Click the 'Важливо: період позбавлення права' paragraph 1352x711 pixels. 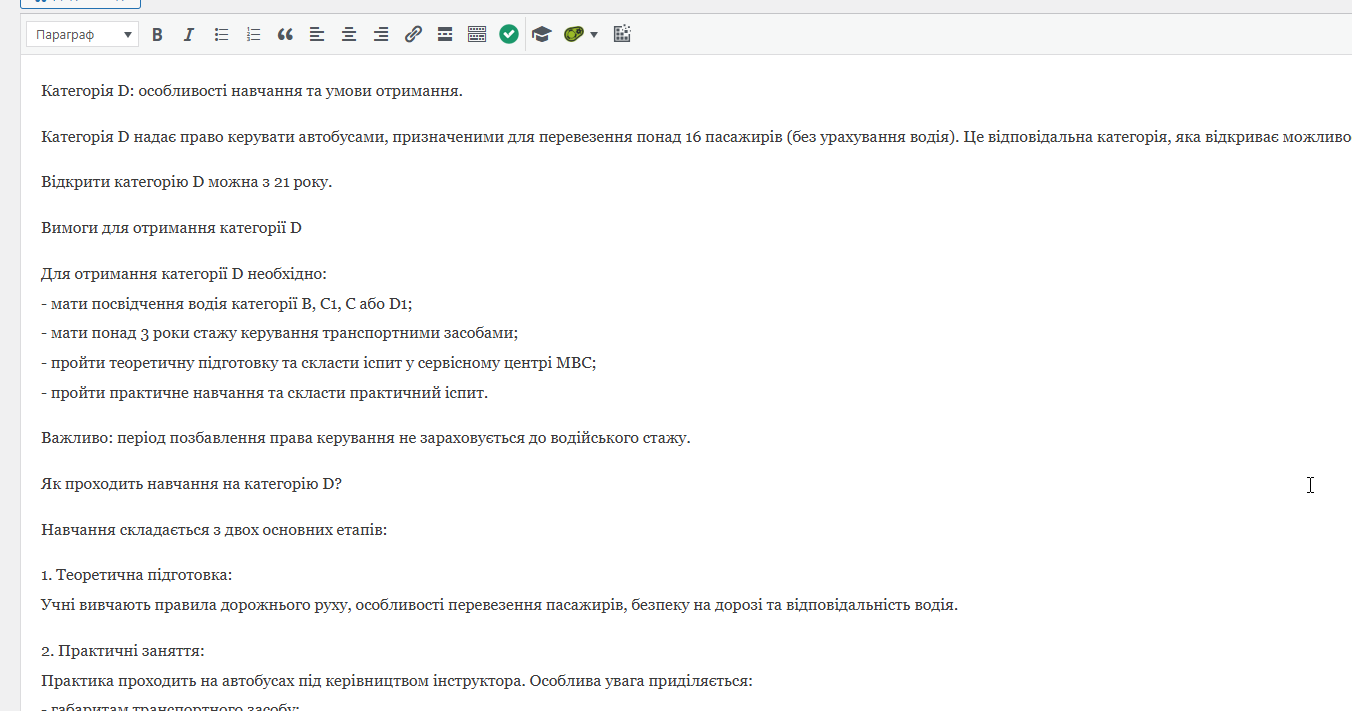click(366, 438)
